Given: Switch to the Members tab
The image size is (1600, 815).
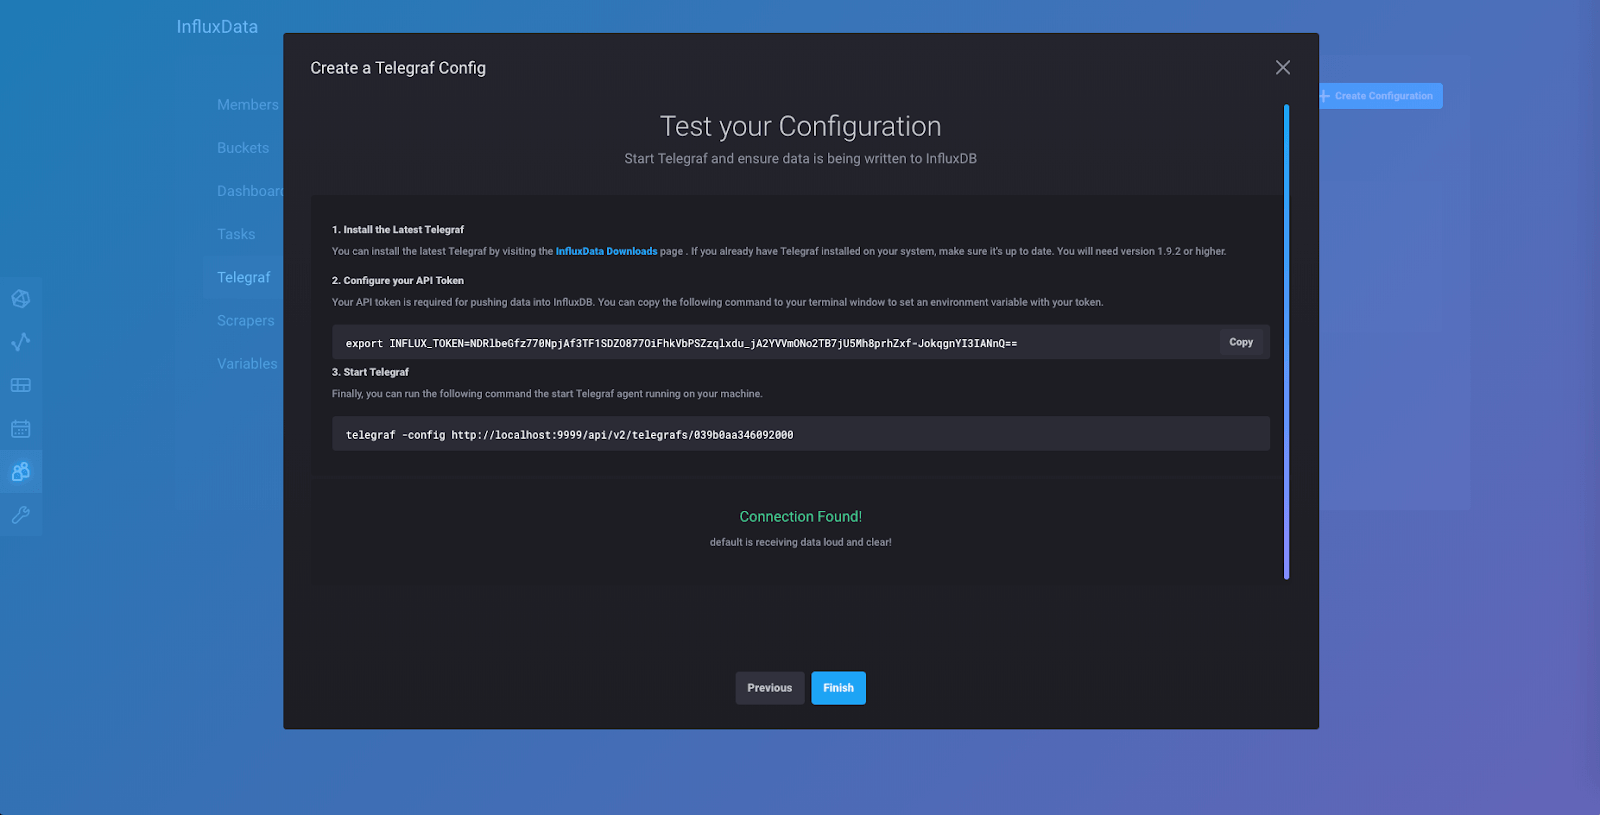Looking at the screenshot, I should point(247,105).
